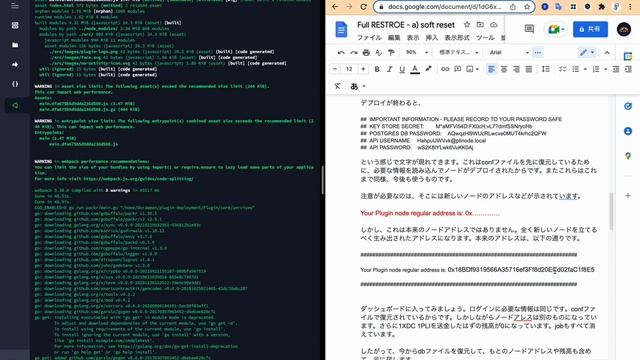
Task: Bookmark this page with address bar star
Action: click(x=527, y=7)
